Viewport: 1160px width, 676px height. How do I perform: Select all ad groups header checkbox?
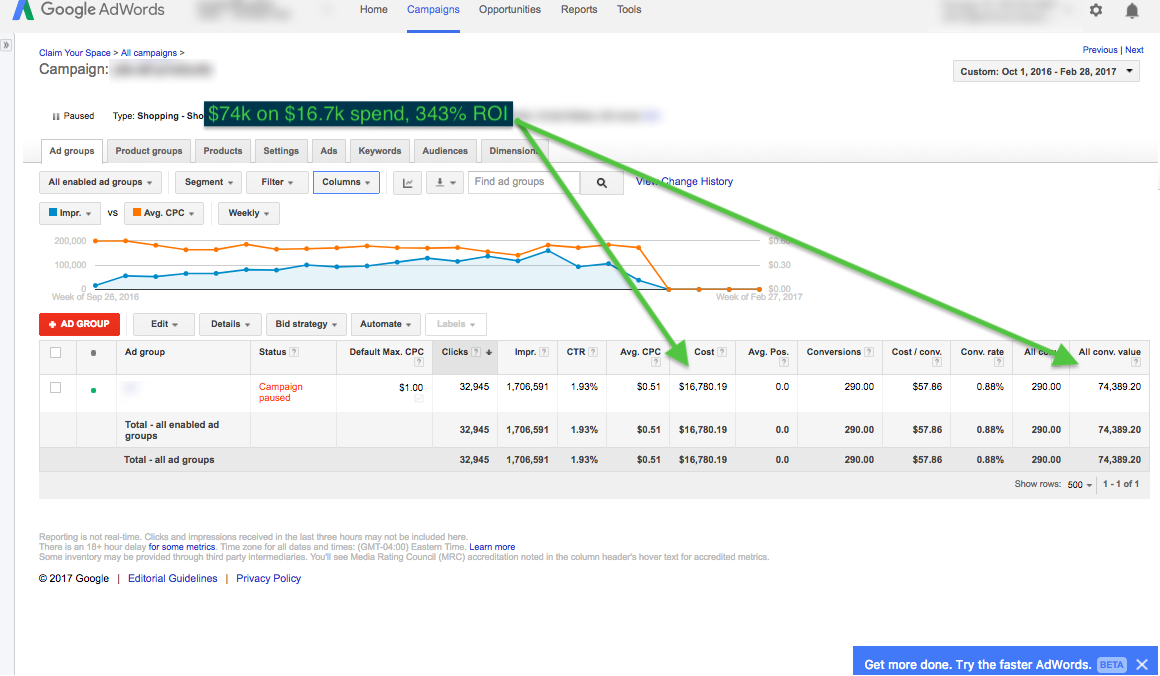pos(55,353)
